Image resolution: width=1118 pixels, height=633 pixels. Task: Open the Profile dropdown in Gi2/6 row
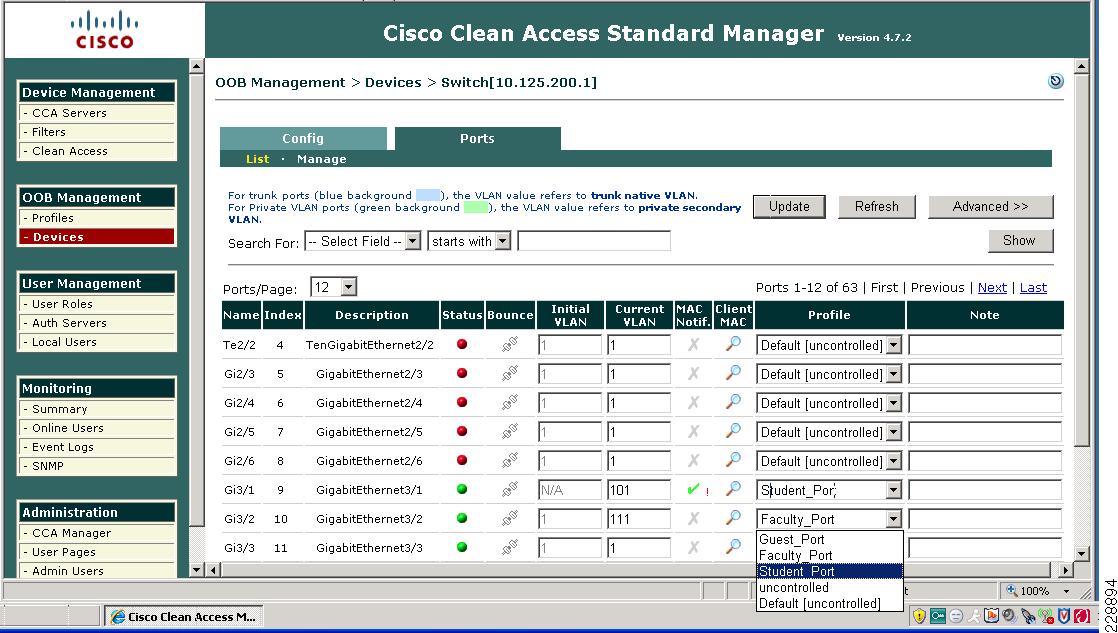pyautogui.click(x=893, y=461)
